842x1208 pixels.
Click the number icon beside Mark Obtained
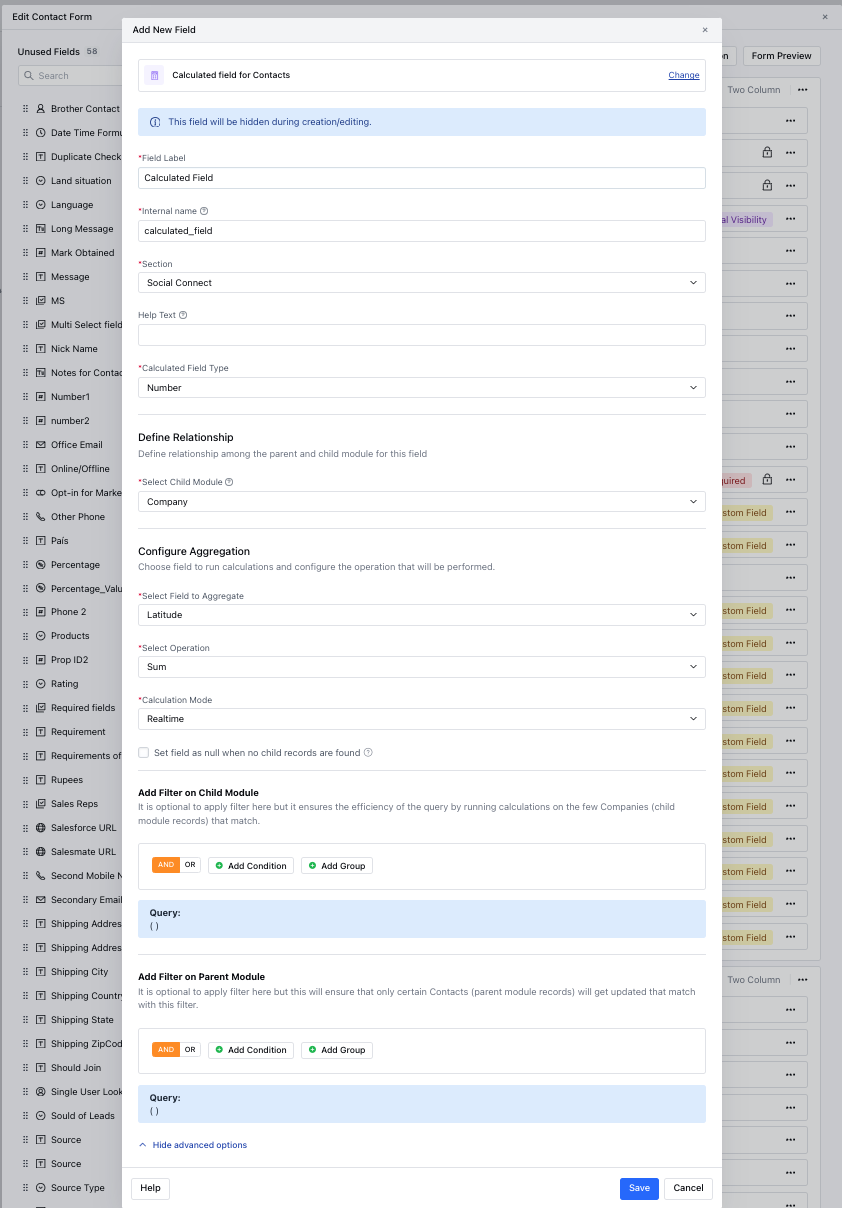pyautogui.click(x=41, y=253)
